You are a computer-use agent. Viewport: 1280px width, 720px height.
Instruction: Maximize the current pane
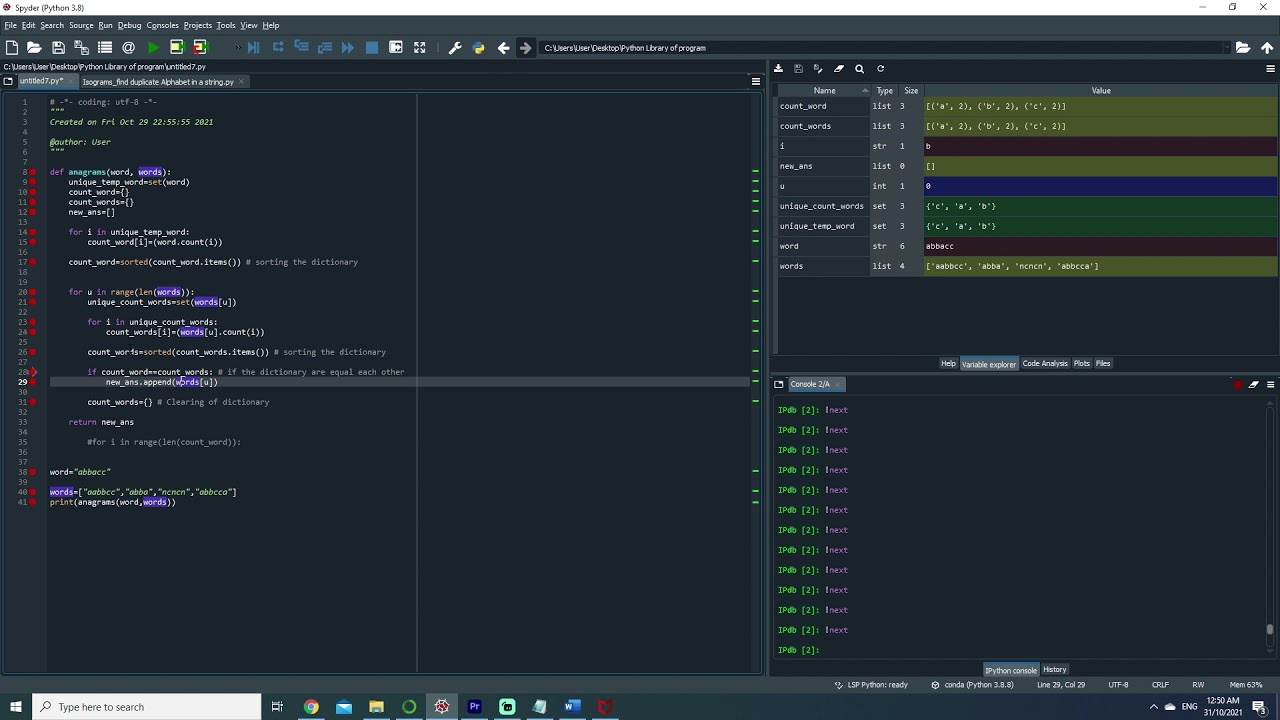[396, 47]
